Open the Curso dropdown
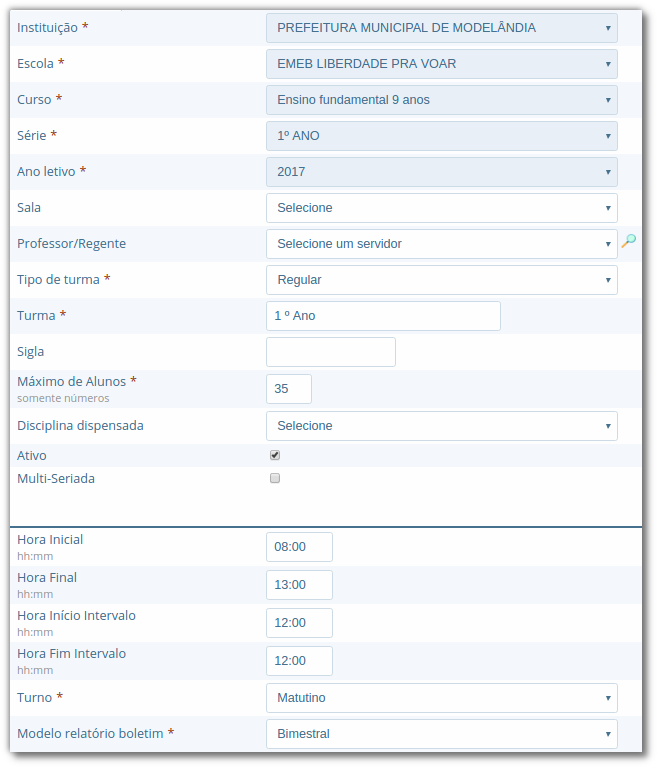The width and height of the screenshot is (658, 768). 441,100
